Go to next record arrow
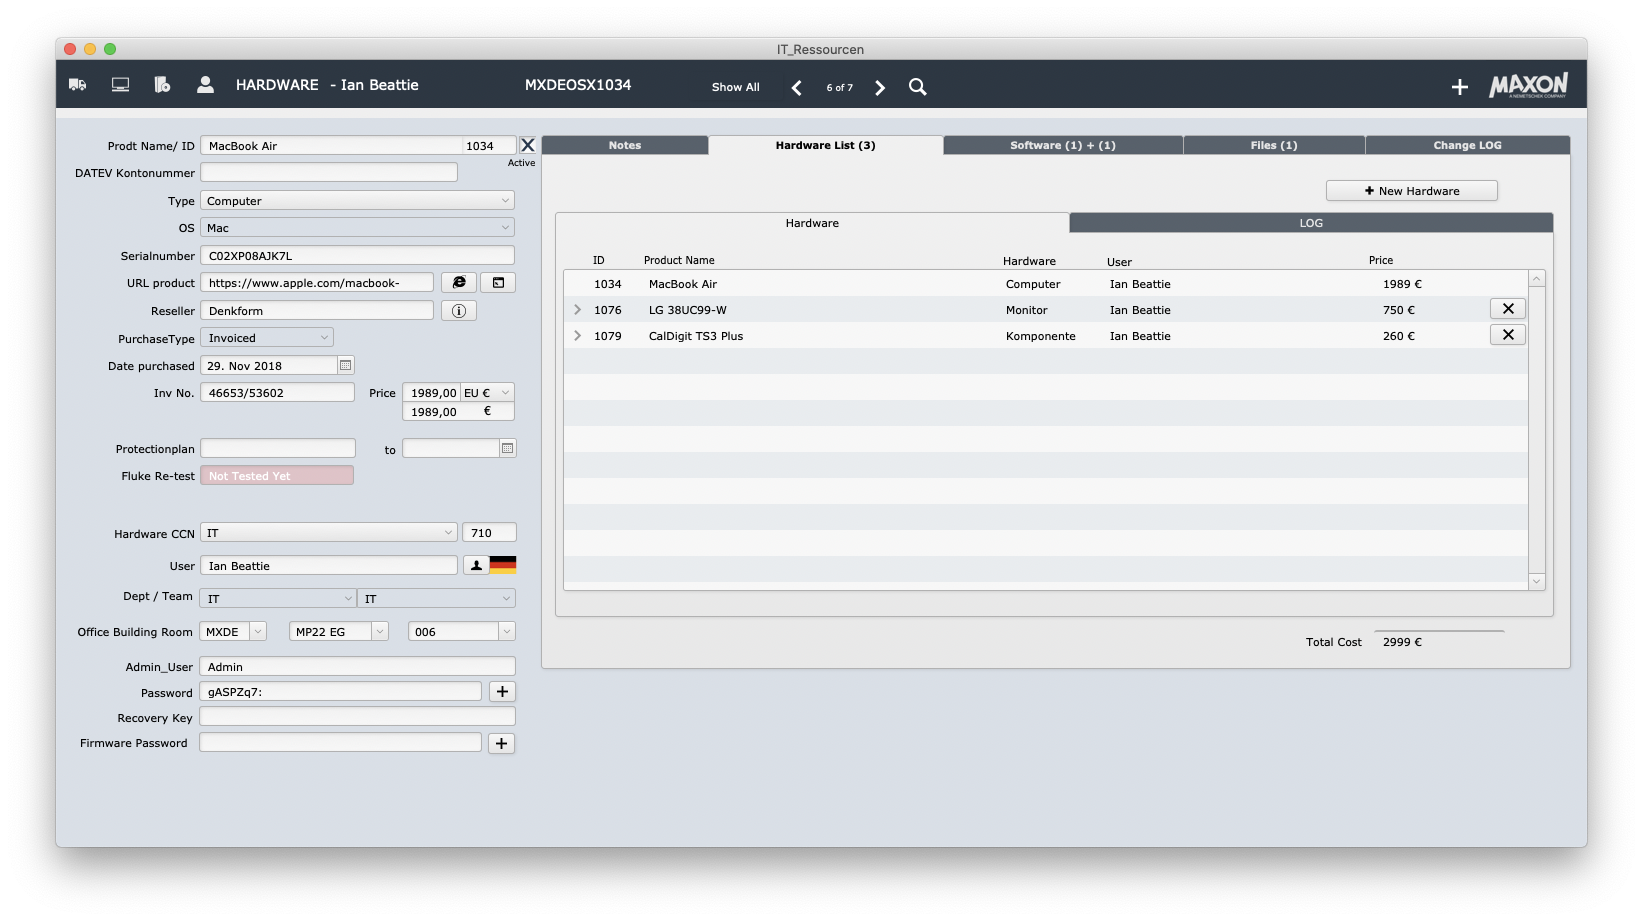 coord(880,88)
